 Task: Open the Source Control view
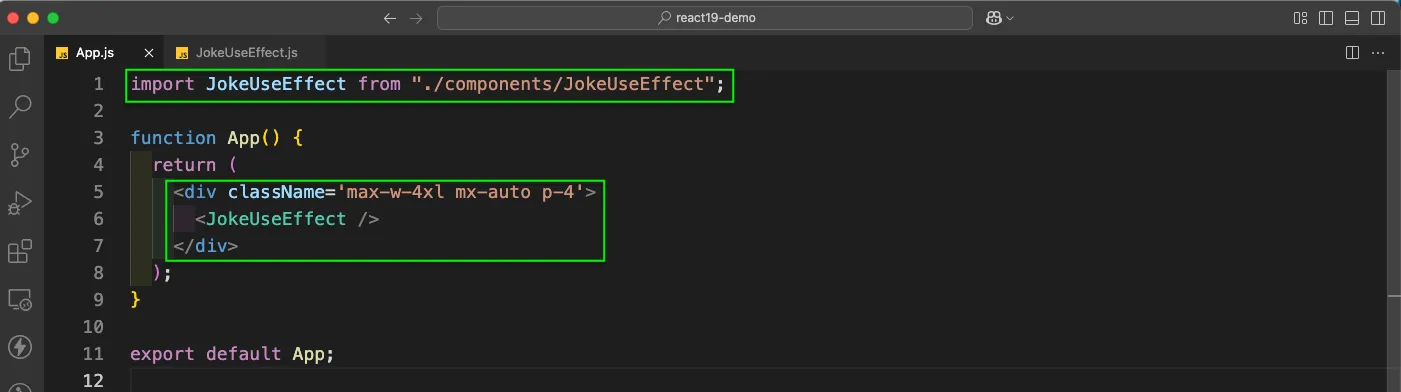[x=19, y=154]
